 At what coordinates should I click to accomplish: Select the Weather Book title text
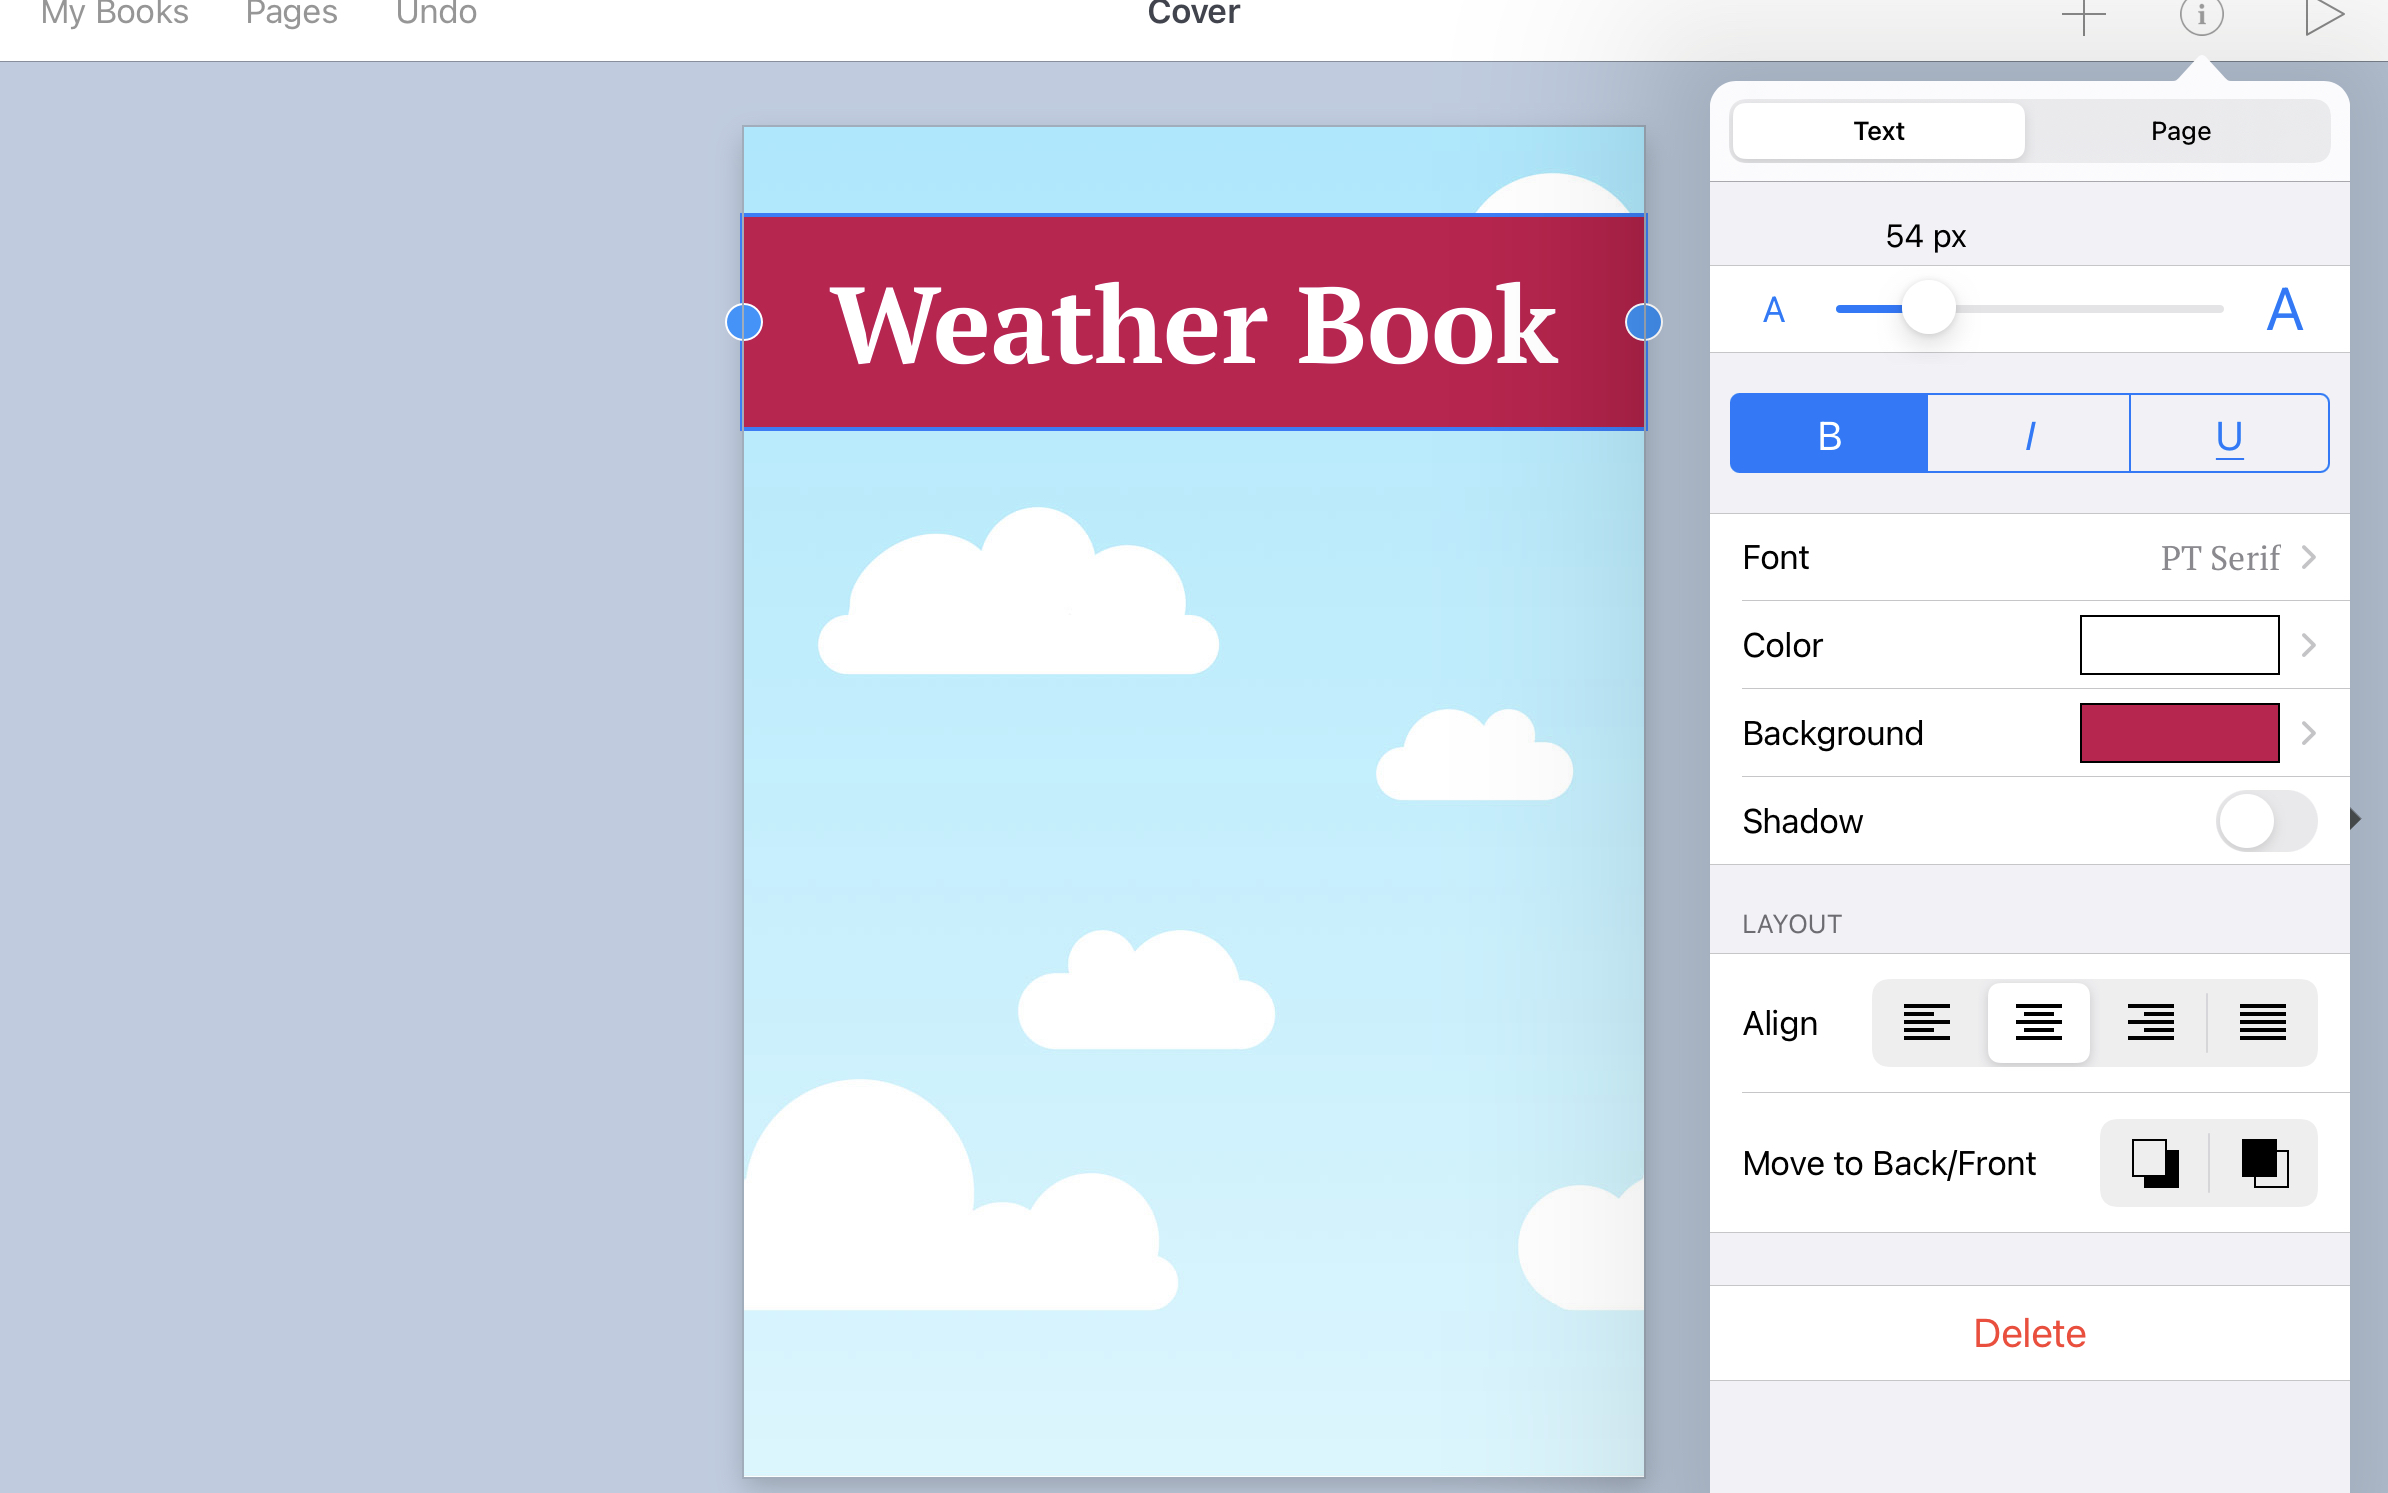(x=1194, y=325)
